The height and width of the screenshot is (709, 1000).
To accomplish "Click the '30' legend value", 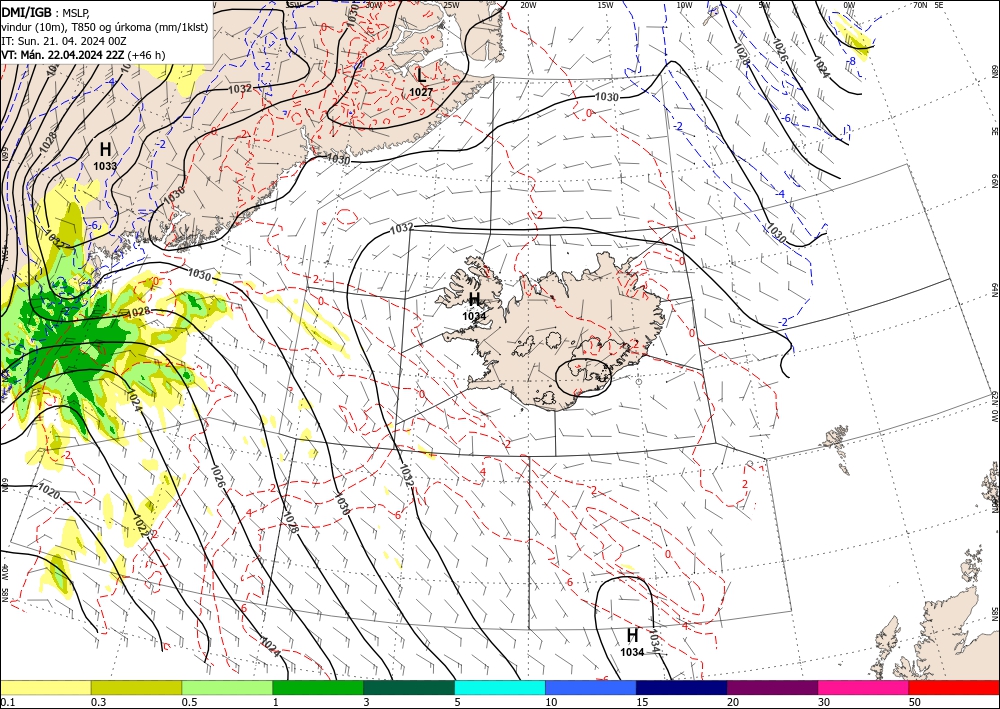I will 824,702.
